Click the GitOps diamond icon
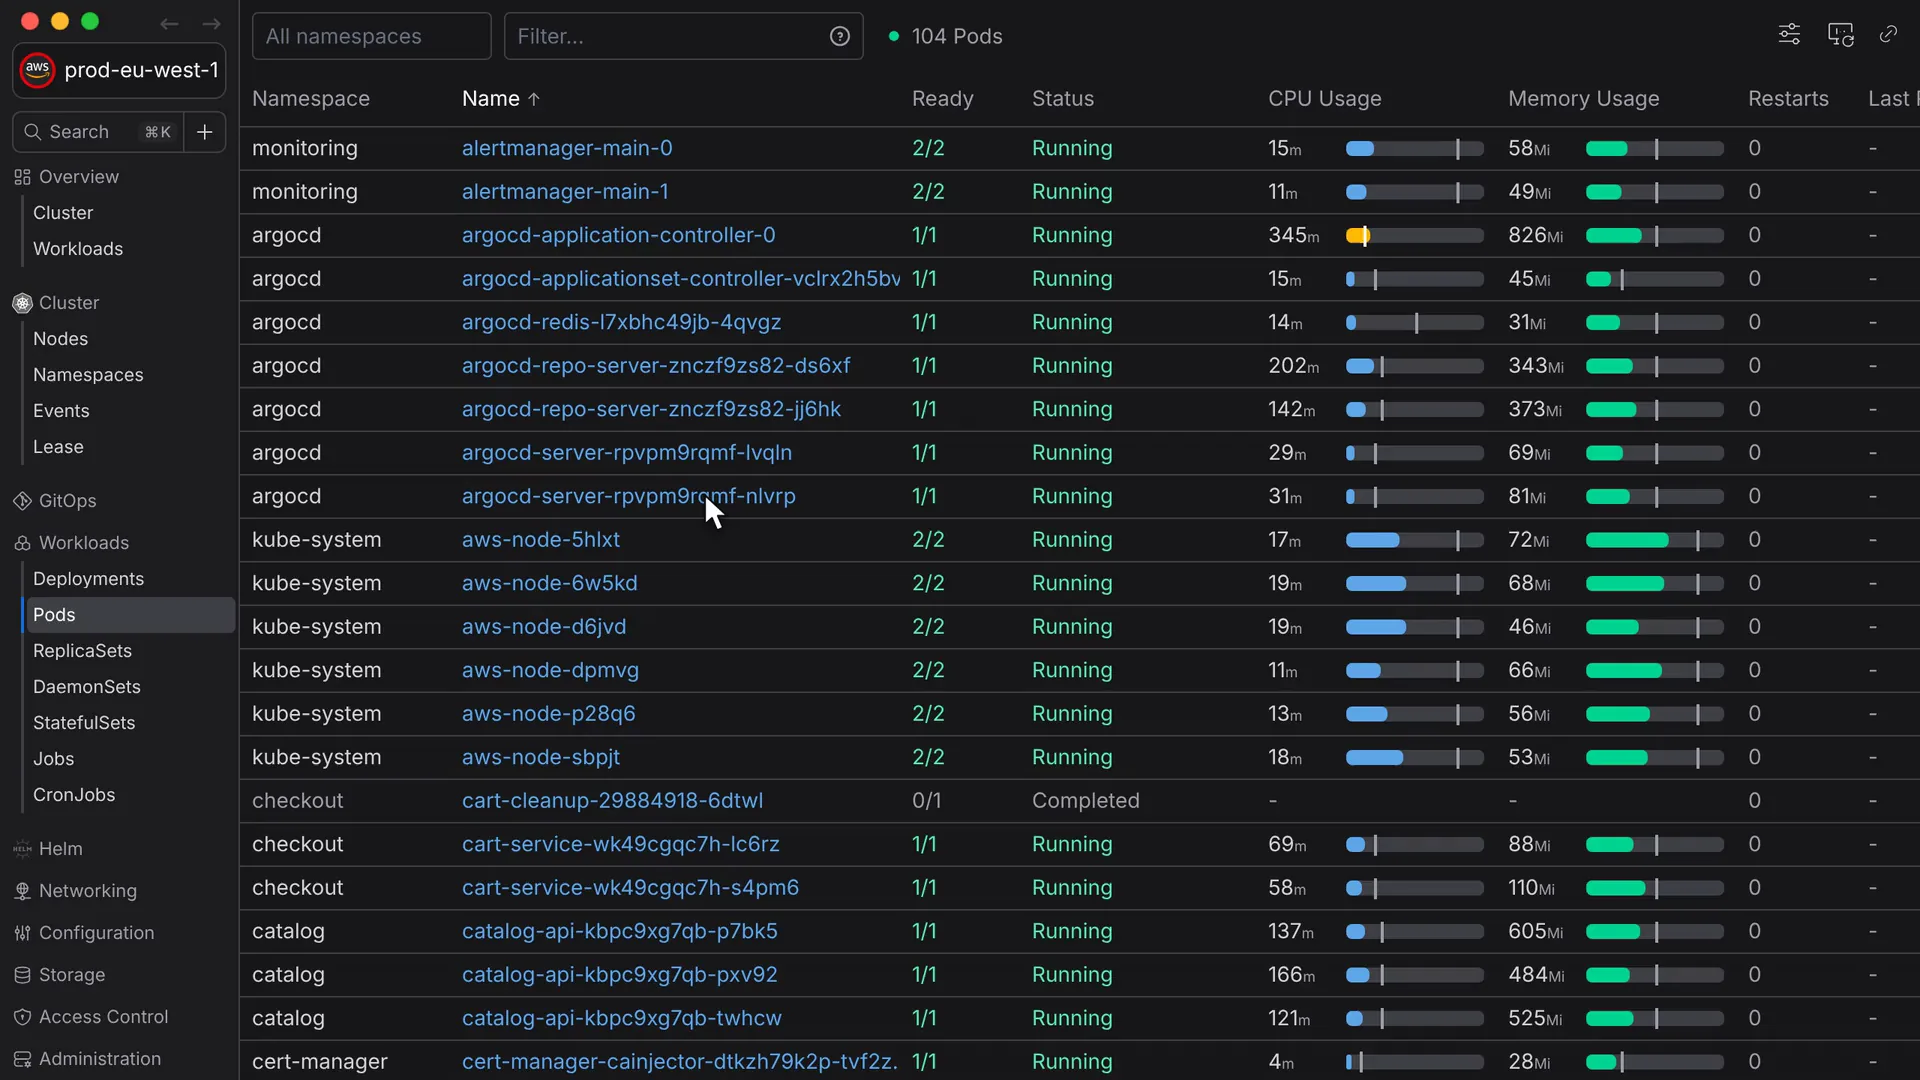 [x=22, y=501]
